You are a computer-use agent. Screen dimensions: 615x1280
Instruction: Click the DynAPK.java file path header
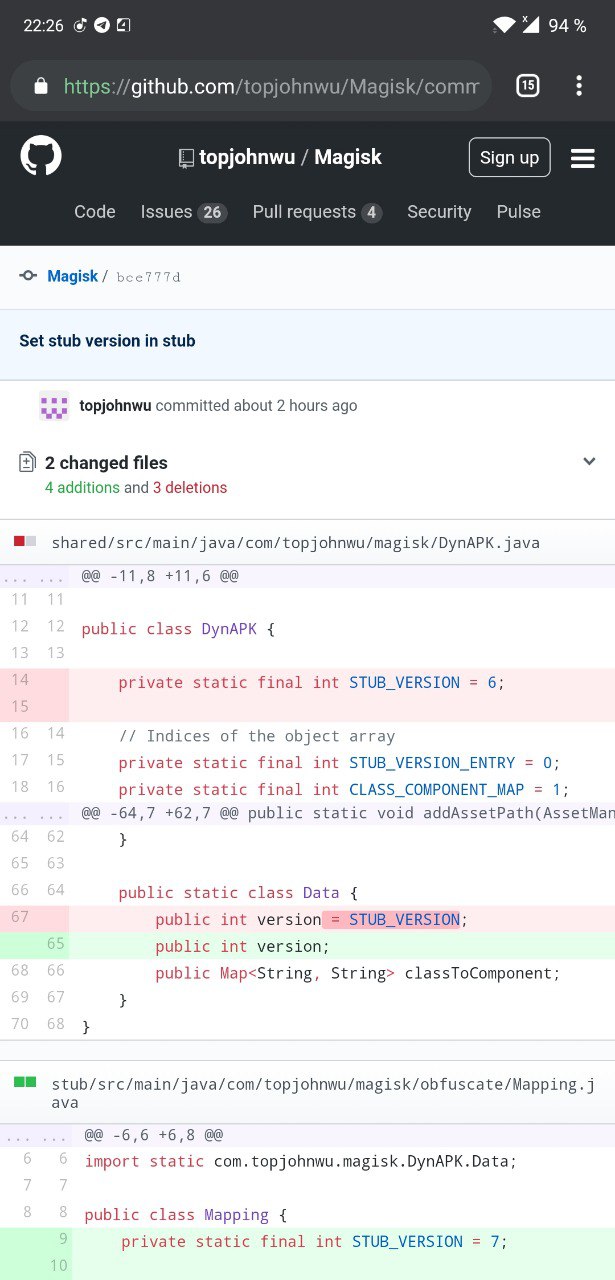coord(296,543)
